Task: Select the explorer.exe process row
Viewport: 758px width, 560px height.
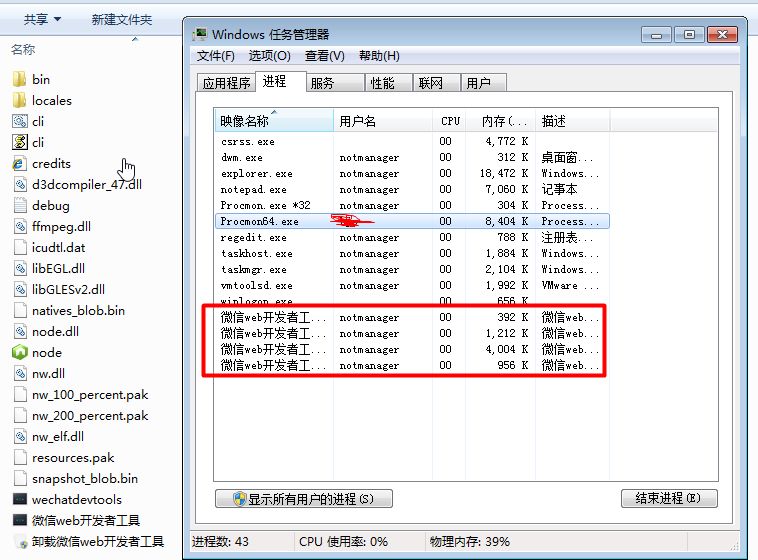Action: click(x=412, y=174)
